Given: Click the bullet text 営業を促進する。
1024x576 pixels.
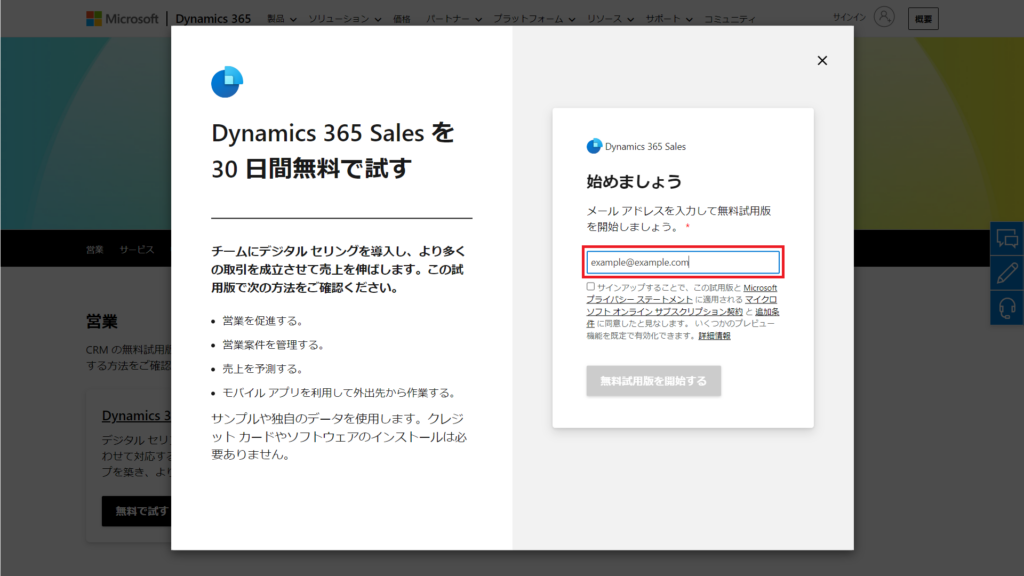Looking at the screenshot, I should coord(263,321).
